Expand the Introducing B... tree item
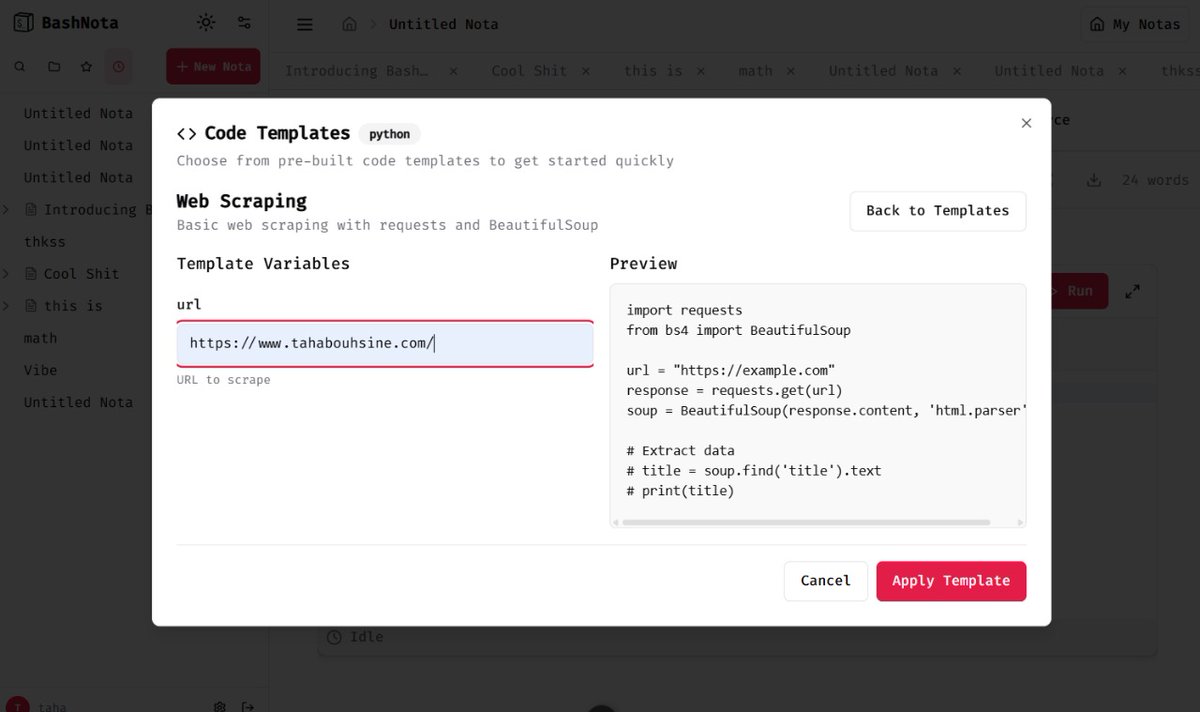1200x712 pixels. coord(6,210)
